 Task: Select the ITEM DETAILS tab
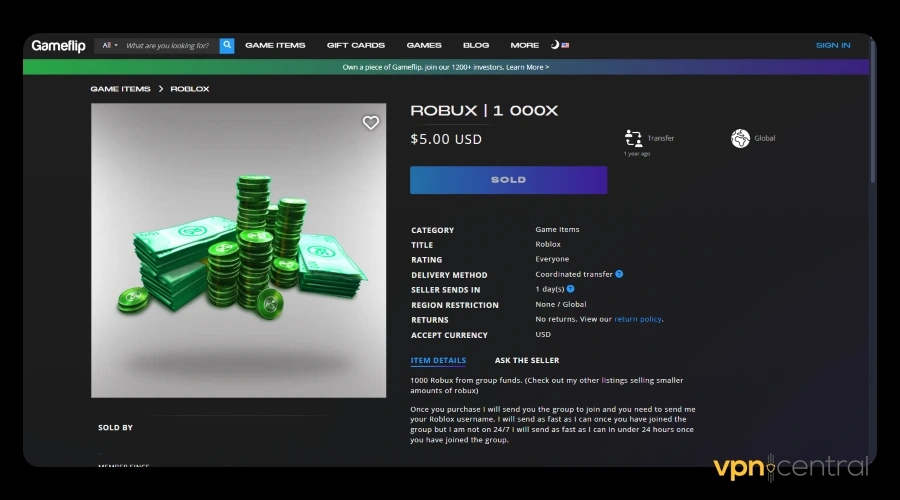(438, 361)
